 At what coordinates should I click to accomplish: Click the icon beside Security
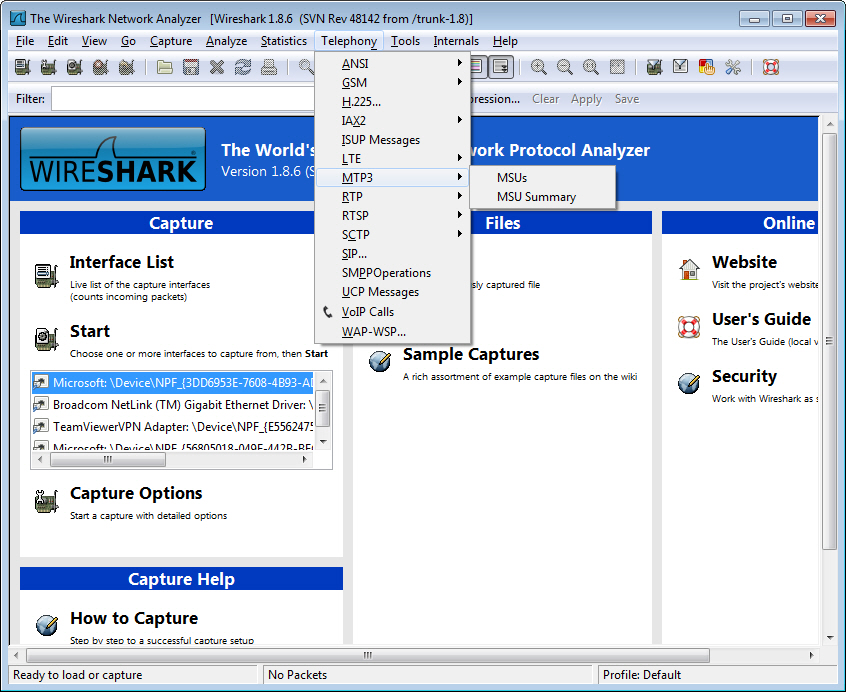(x=689, y=383)
